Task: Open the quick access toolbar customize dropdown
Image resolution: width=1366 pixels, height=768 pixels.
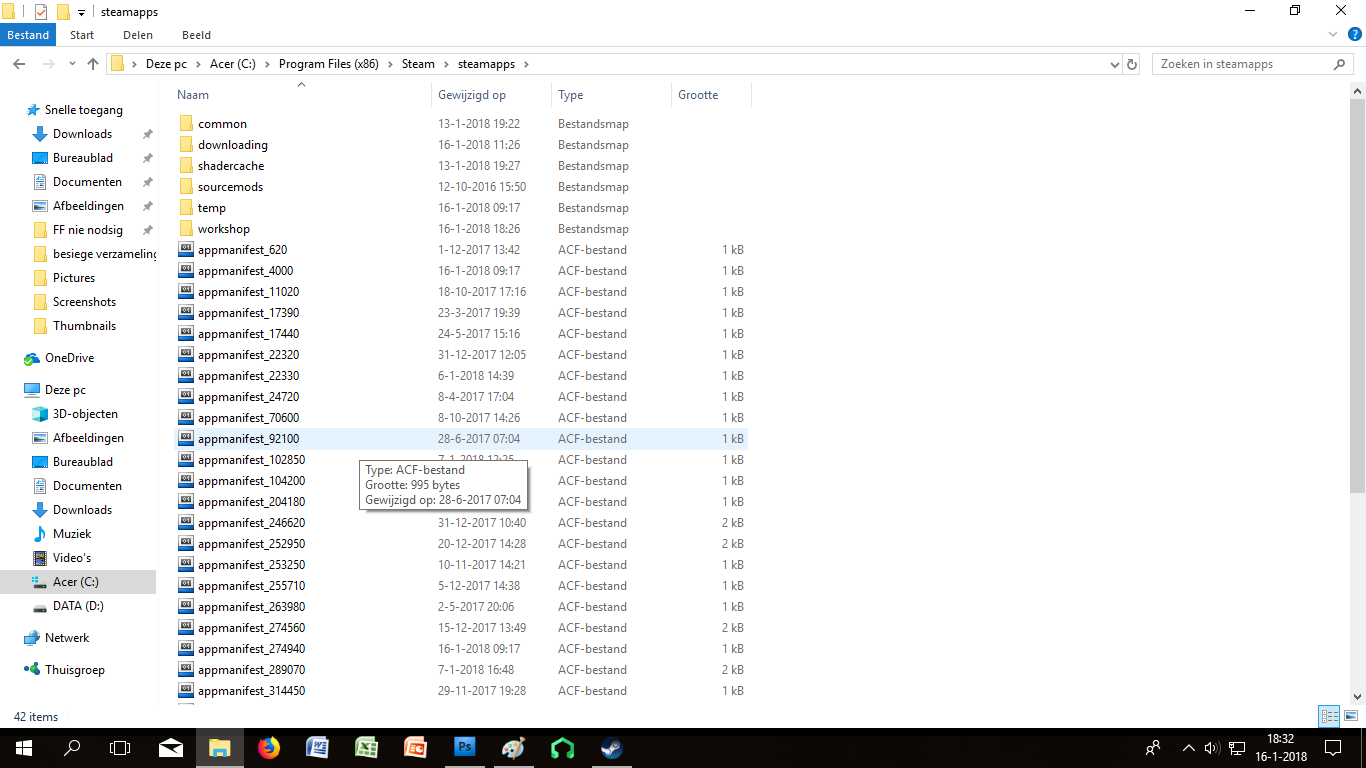Action: coord(81,12)
